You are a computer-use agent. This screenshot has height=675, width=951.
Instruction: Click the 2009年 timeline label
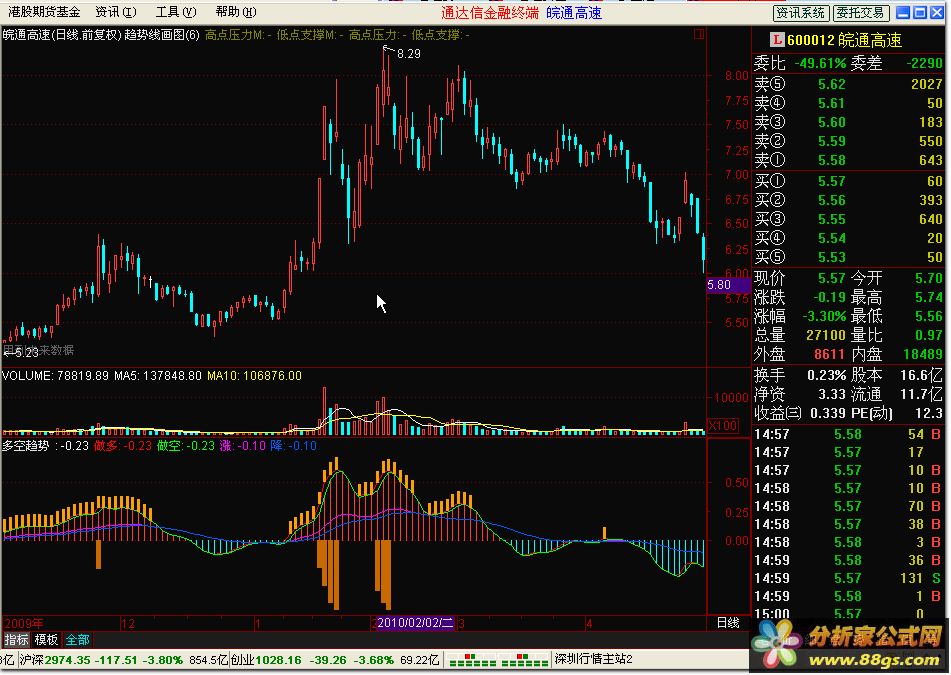pyautogui.click(x=24, y=623)
